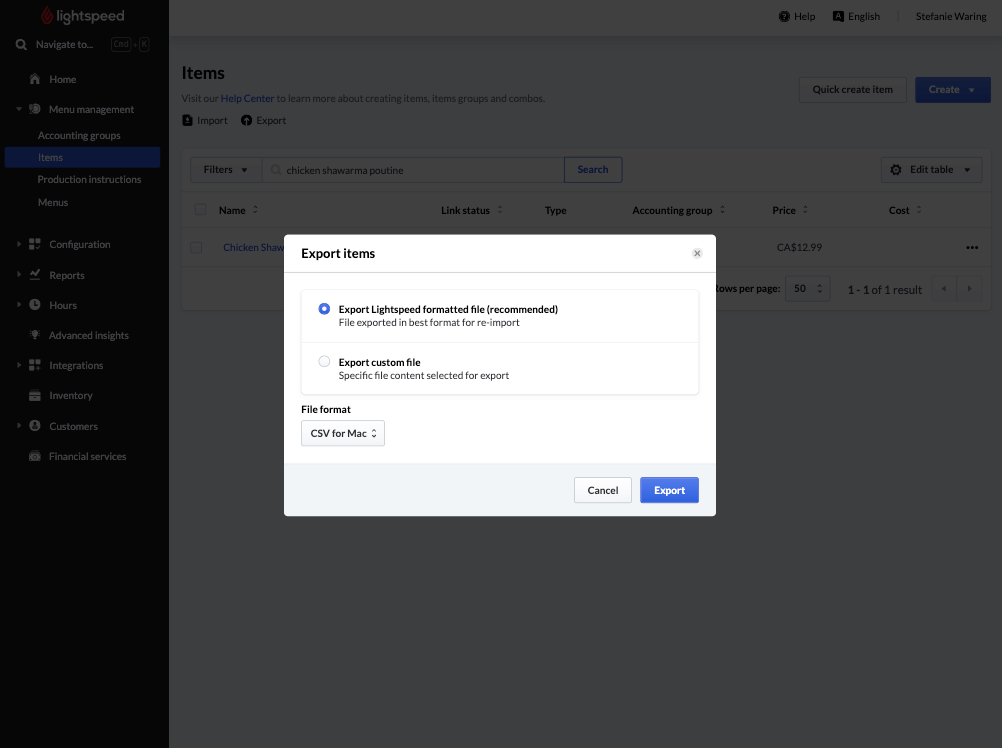
Task: Click the Export upload icon under Items
Action: [247, 120]
